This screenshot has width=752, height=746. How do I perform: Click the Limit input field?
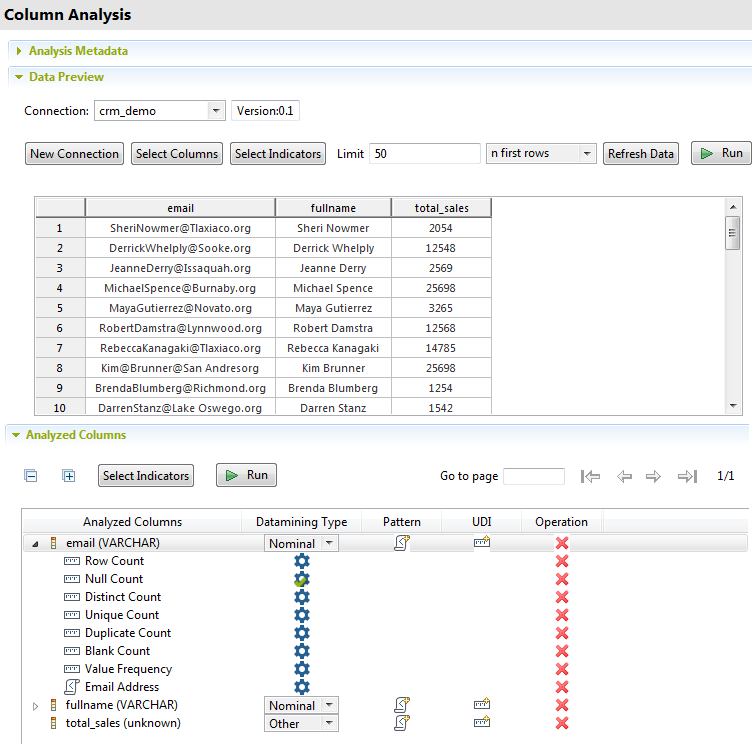tap(425, 154)
